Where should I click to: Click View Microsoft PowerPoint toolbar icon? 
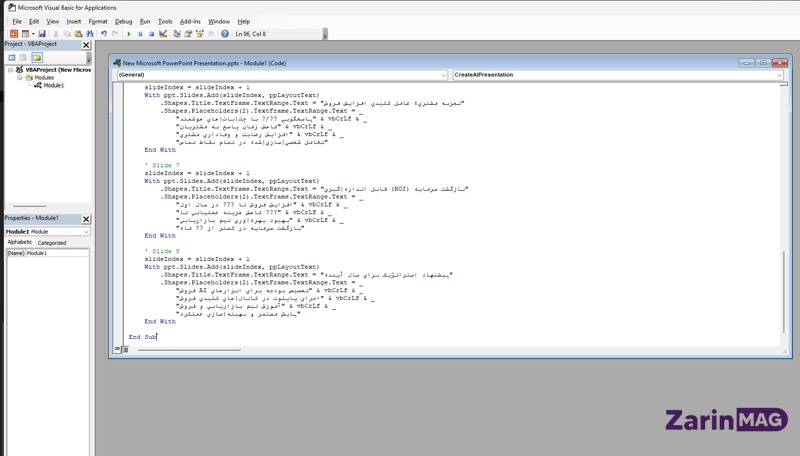tap(14, 34)
